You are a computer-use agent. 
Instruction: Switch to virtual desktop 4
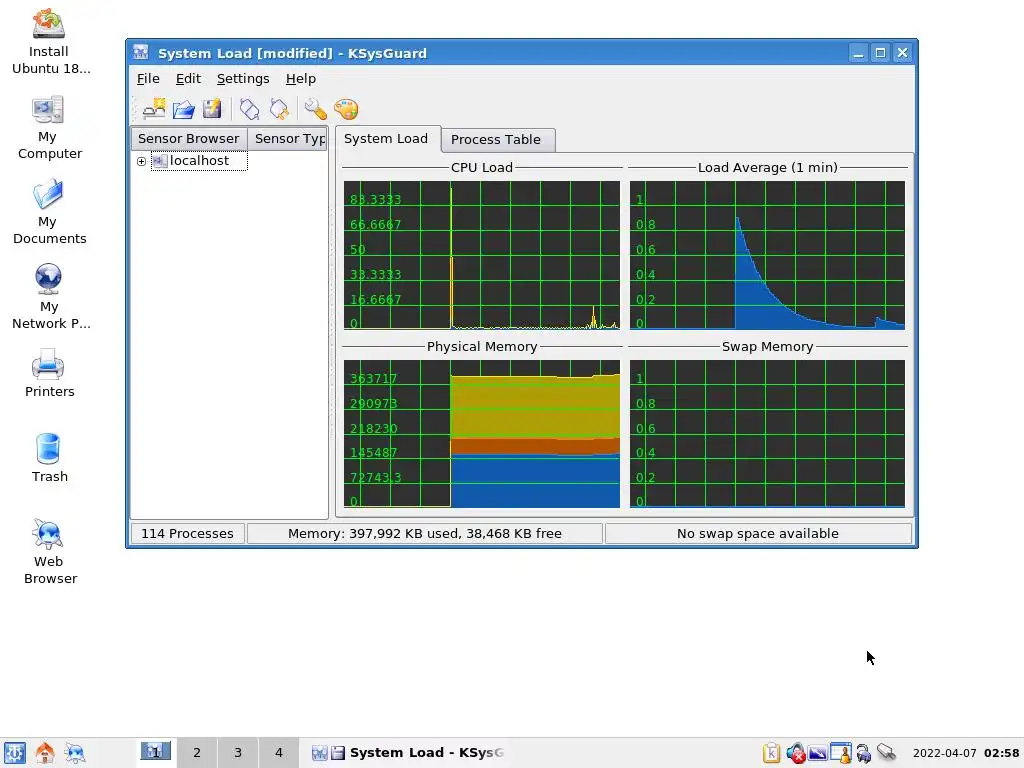[x=279, y=752]
